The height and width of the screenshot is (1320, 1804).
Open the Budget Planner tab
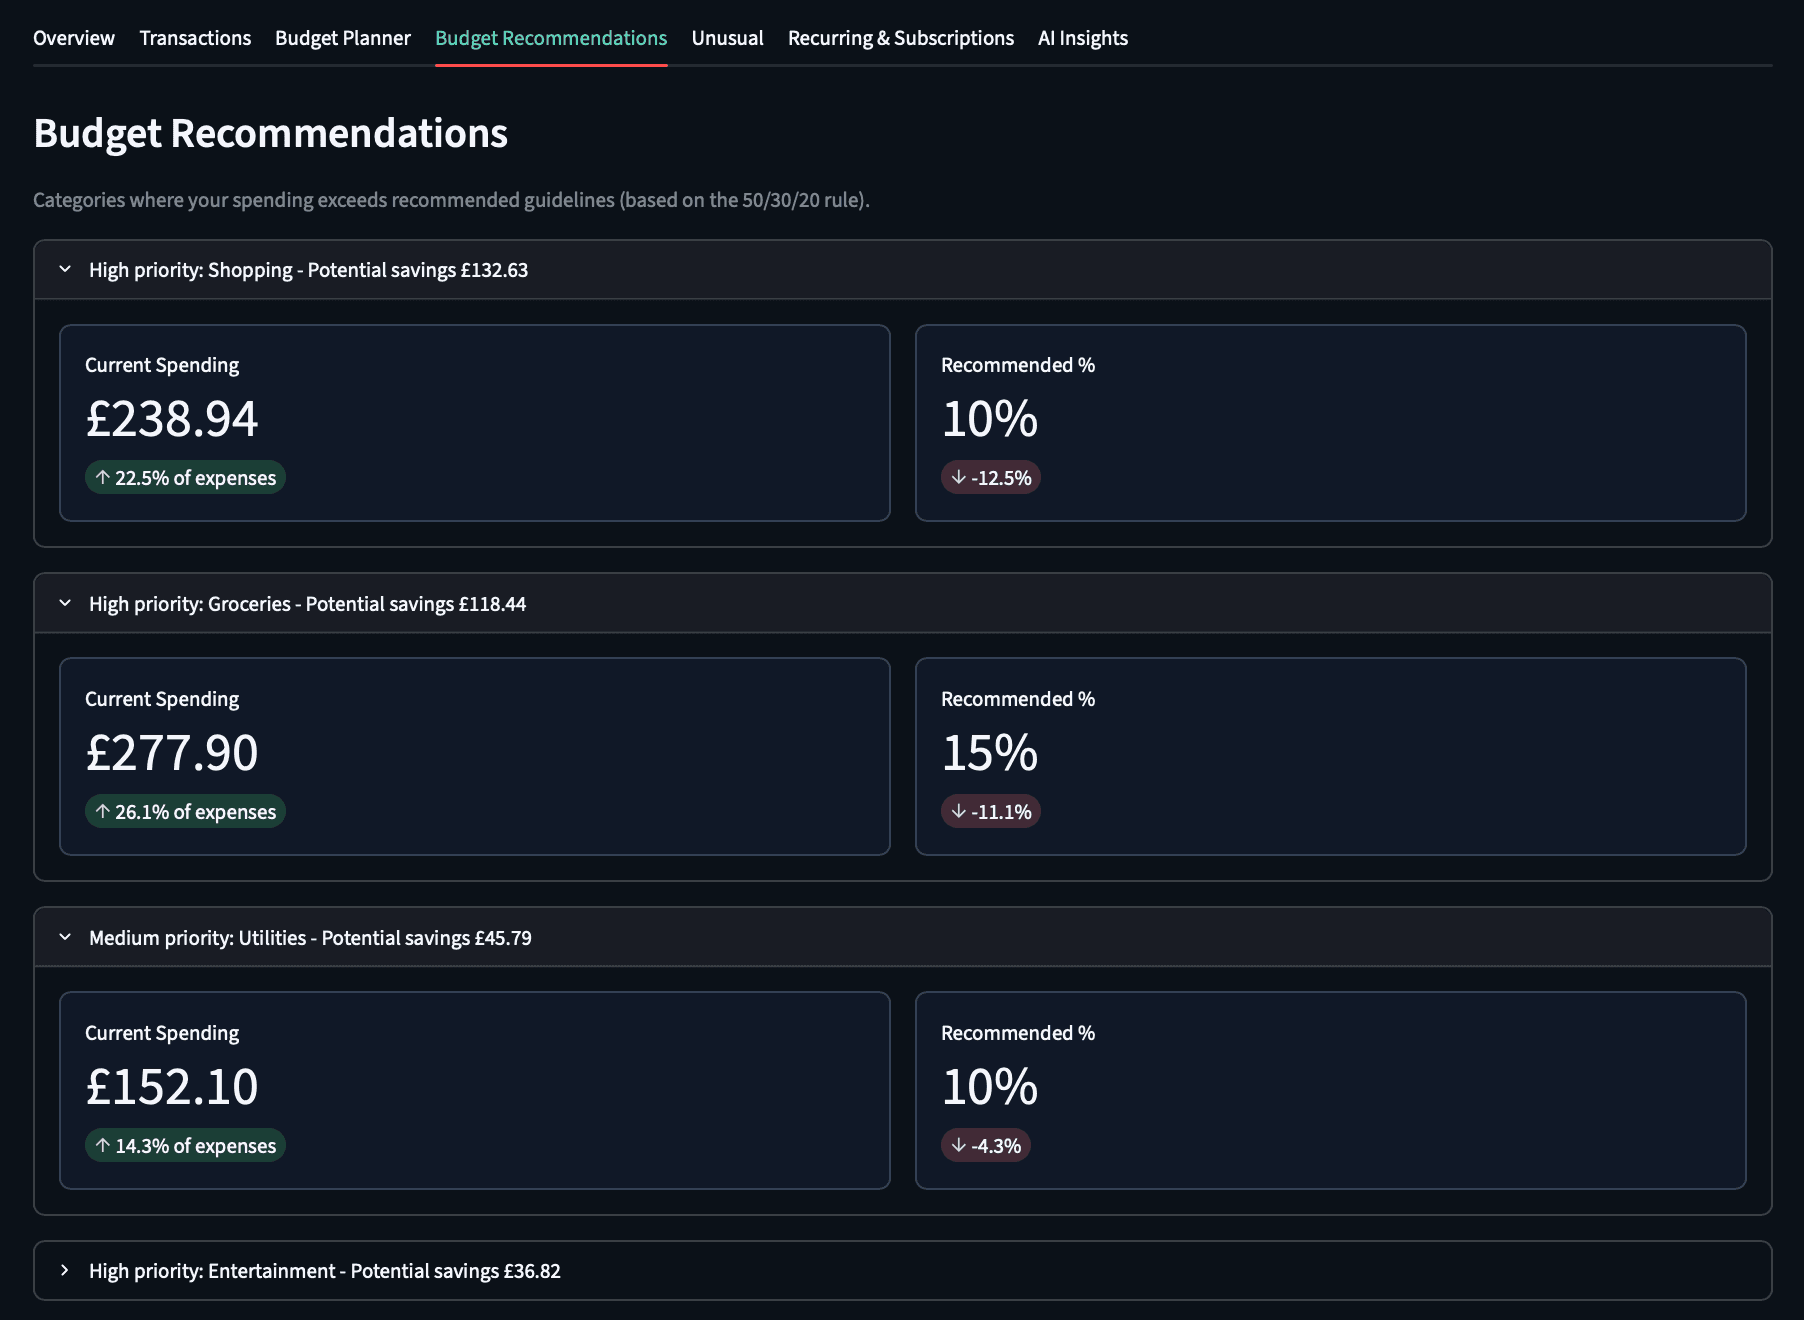[343, 38]
